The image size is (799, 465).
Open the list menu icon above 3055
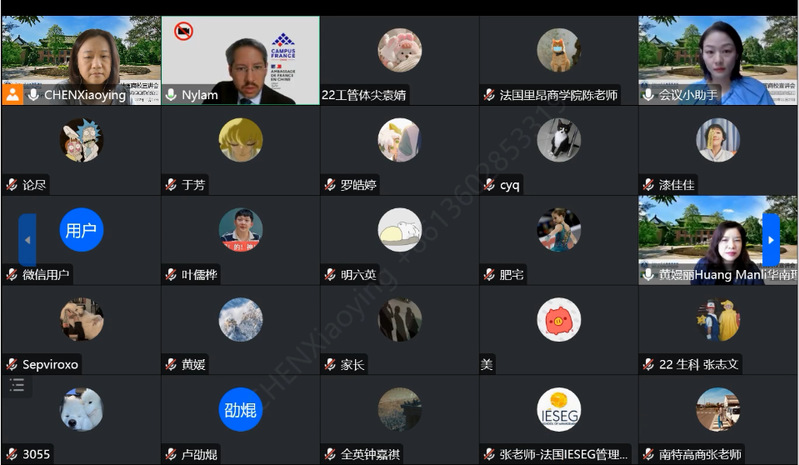(x=17, y=385)
